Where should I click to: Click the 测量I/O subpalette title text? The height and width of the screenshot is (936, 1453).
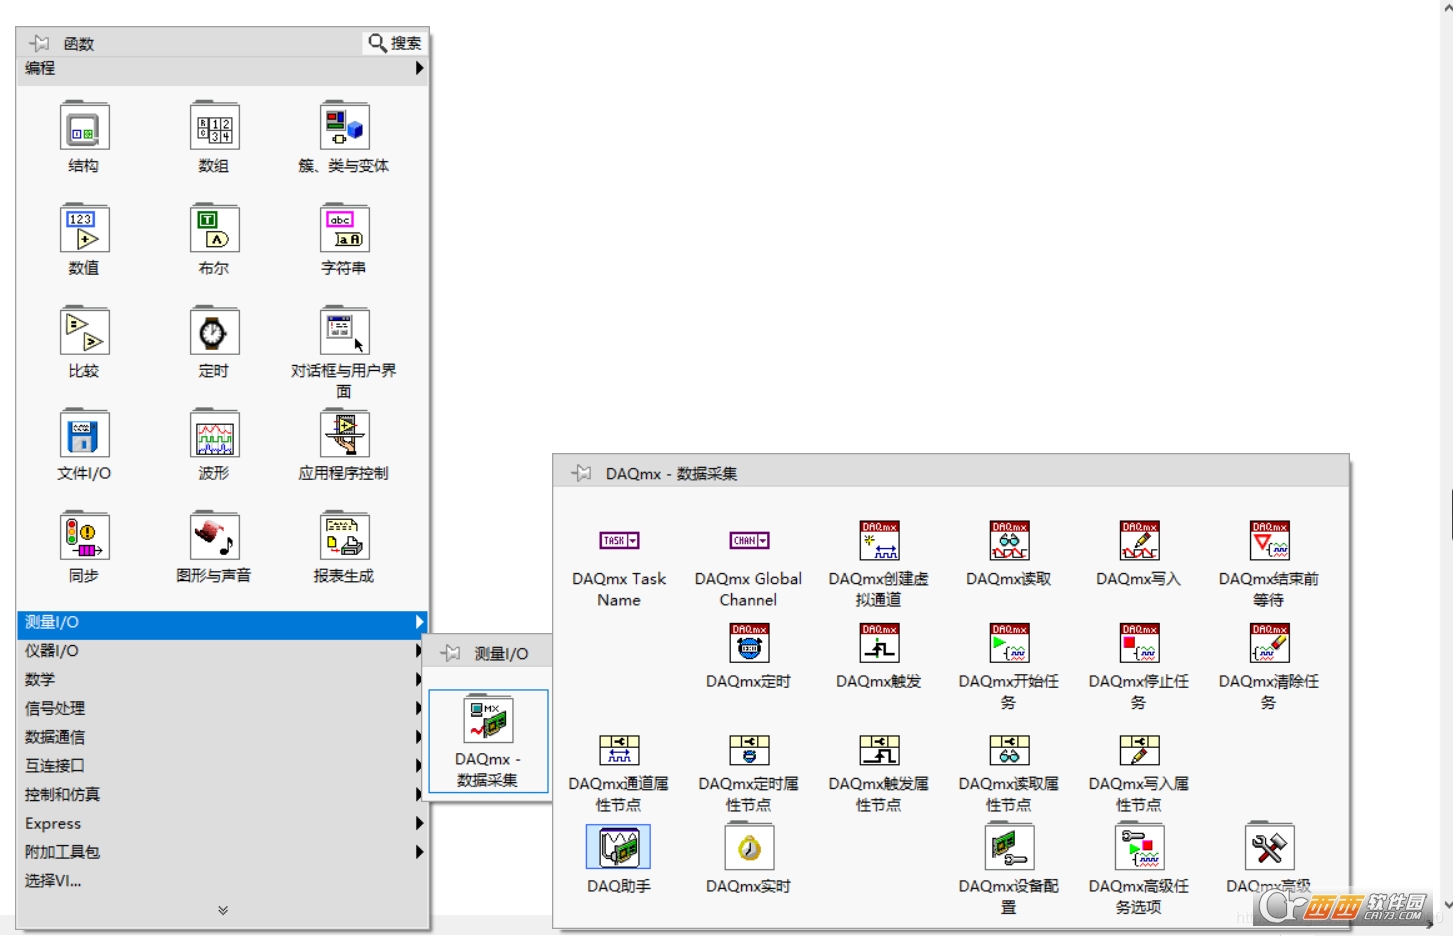pyautogui.click(x=501, y=653)
